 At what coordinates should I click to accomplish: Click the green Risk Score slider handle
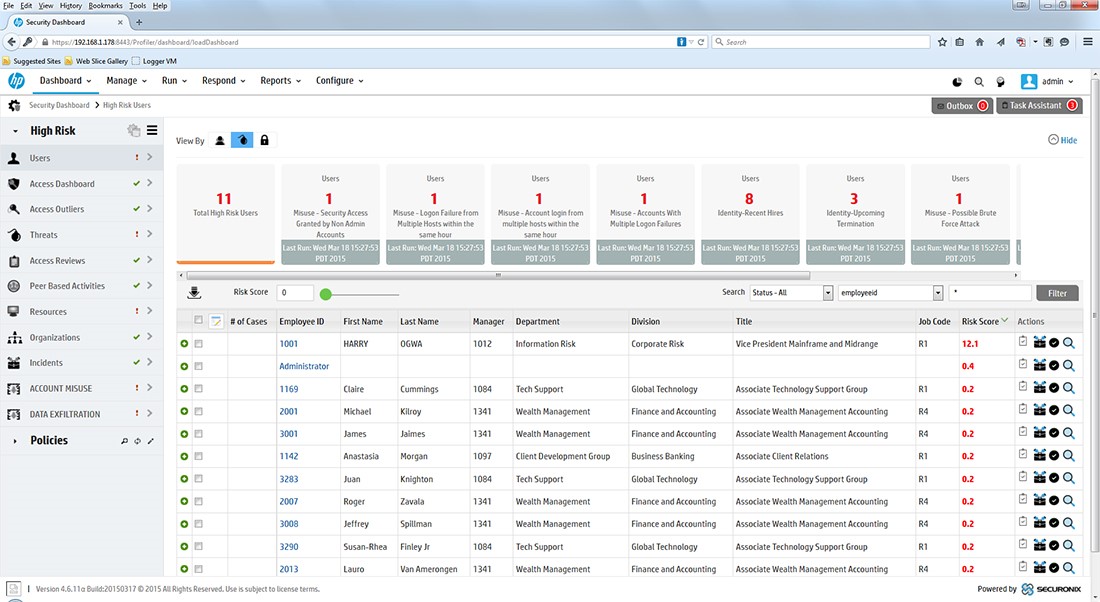tap(325, 294)
